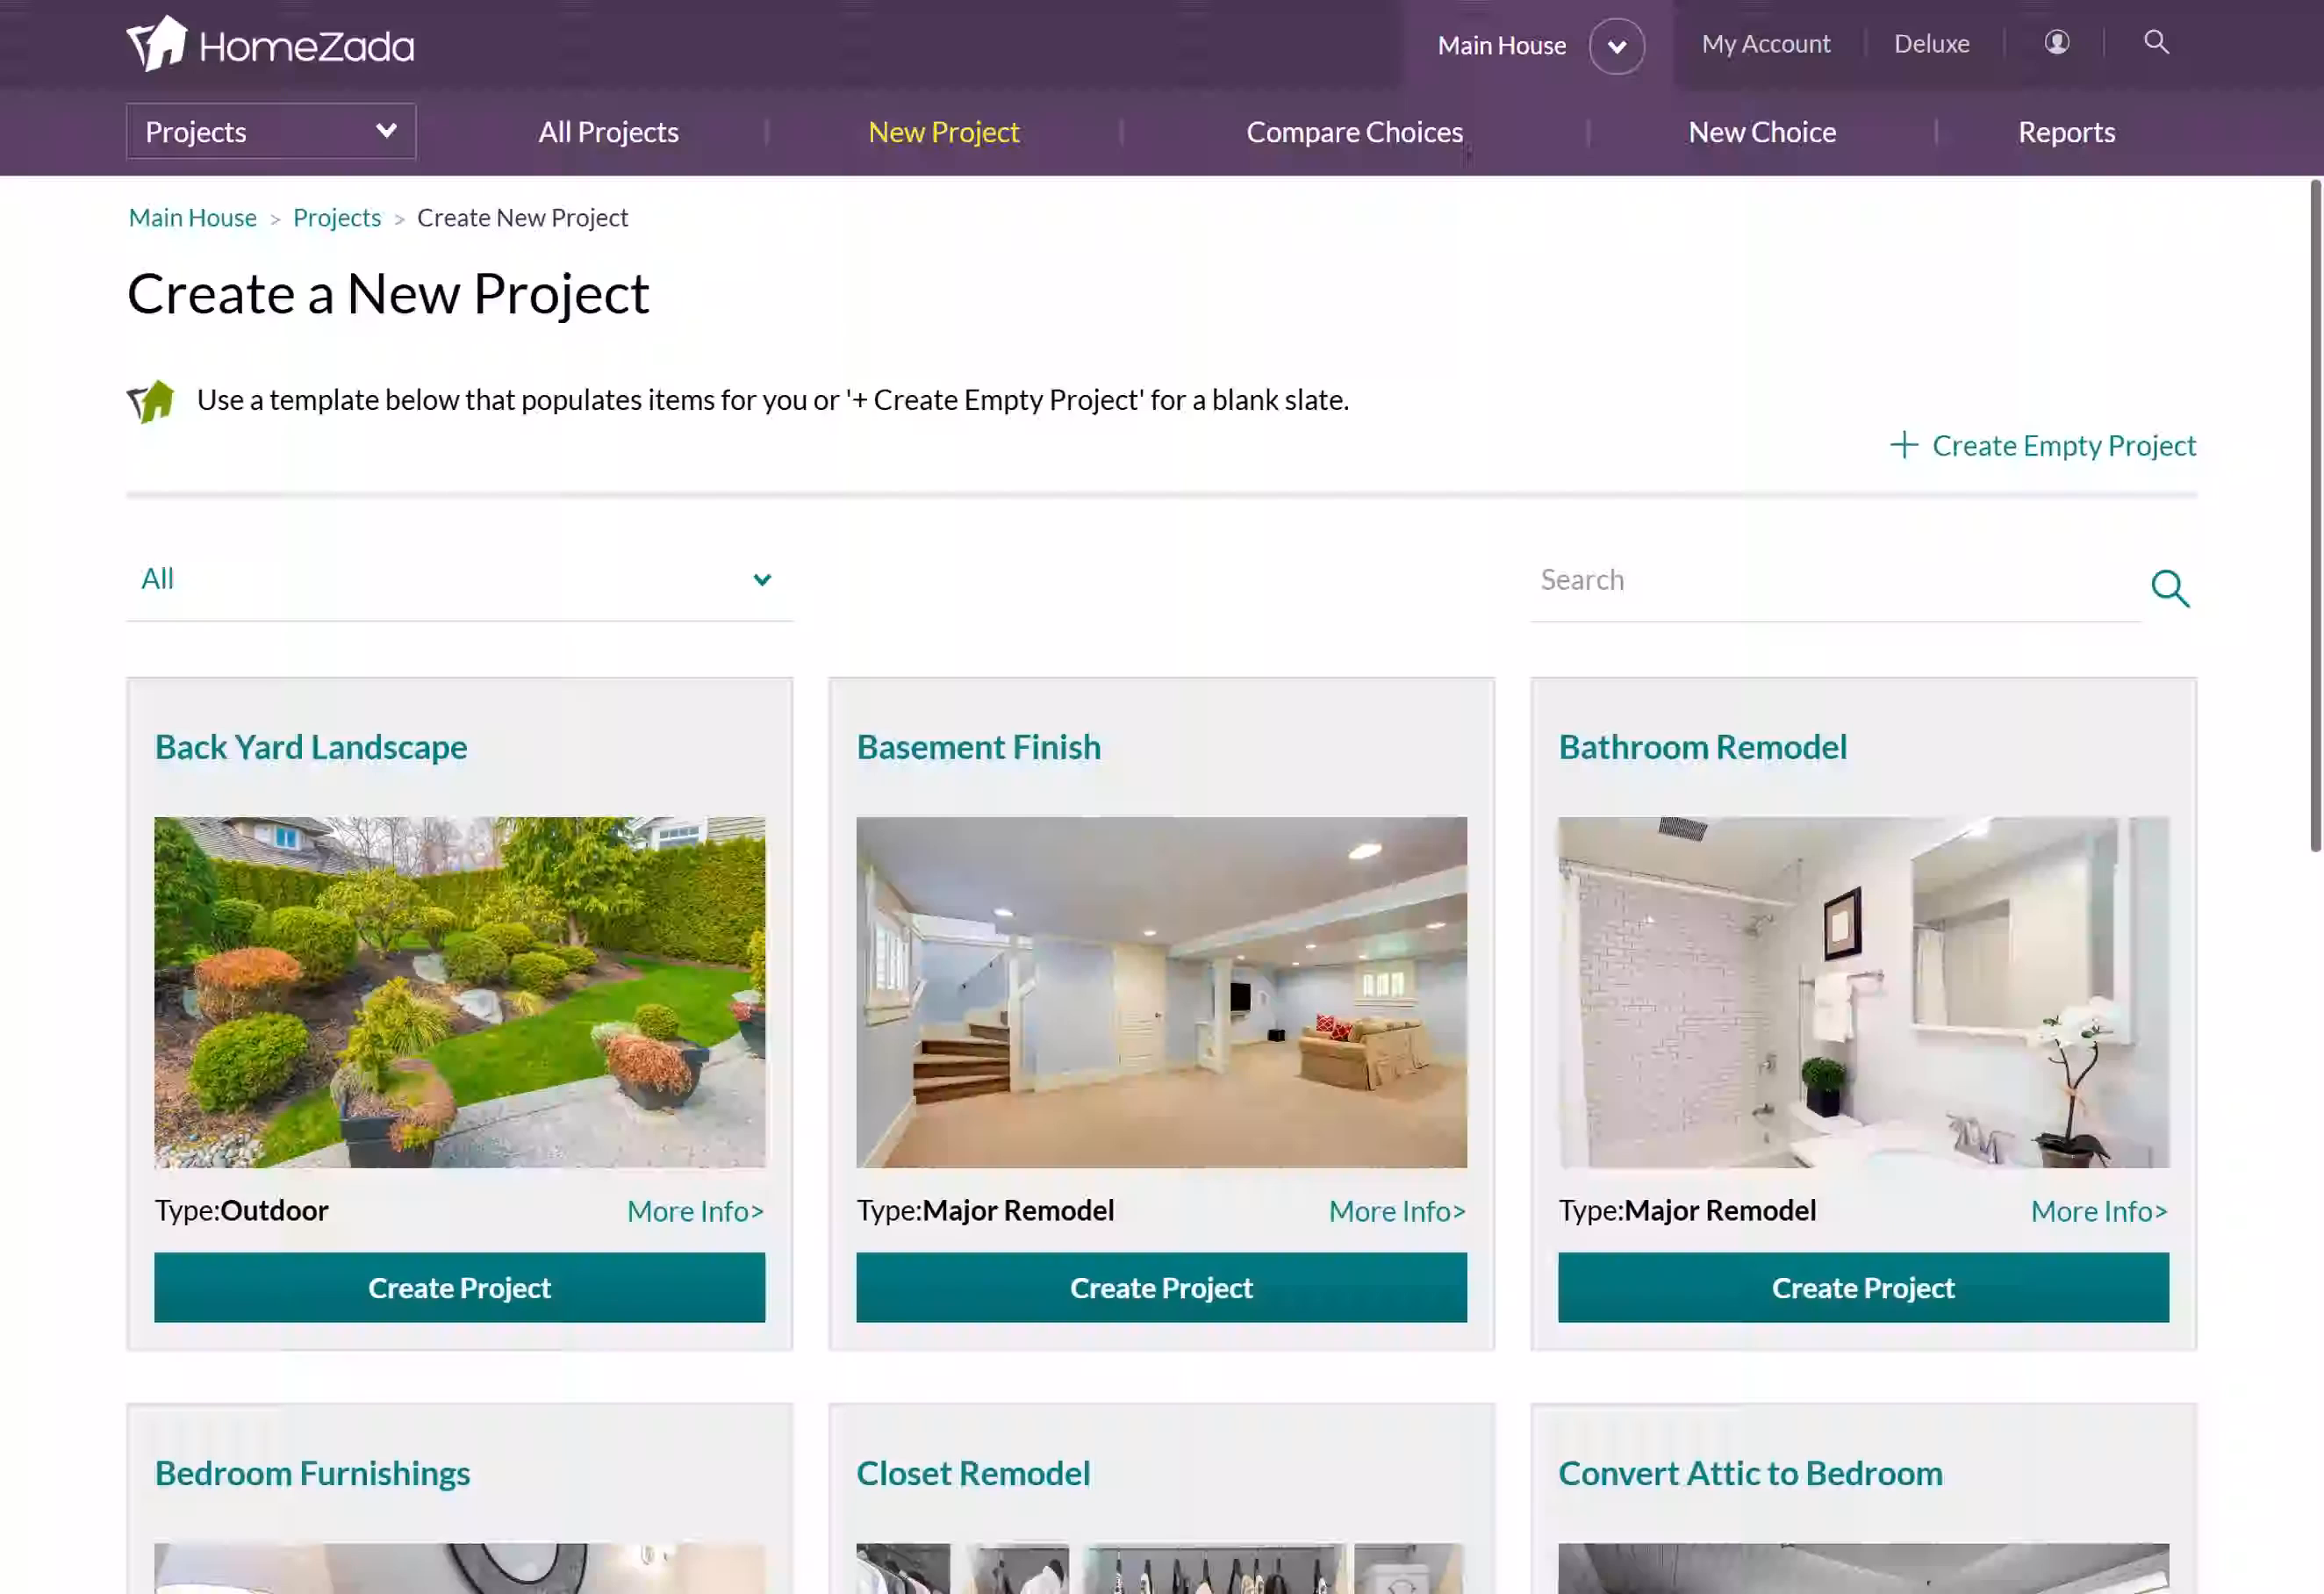Create Project from Bathroom Remodel template
The width and height of the screenshot is (2324, 1594).
pyautogui.click(x=1863, y=1287)
